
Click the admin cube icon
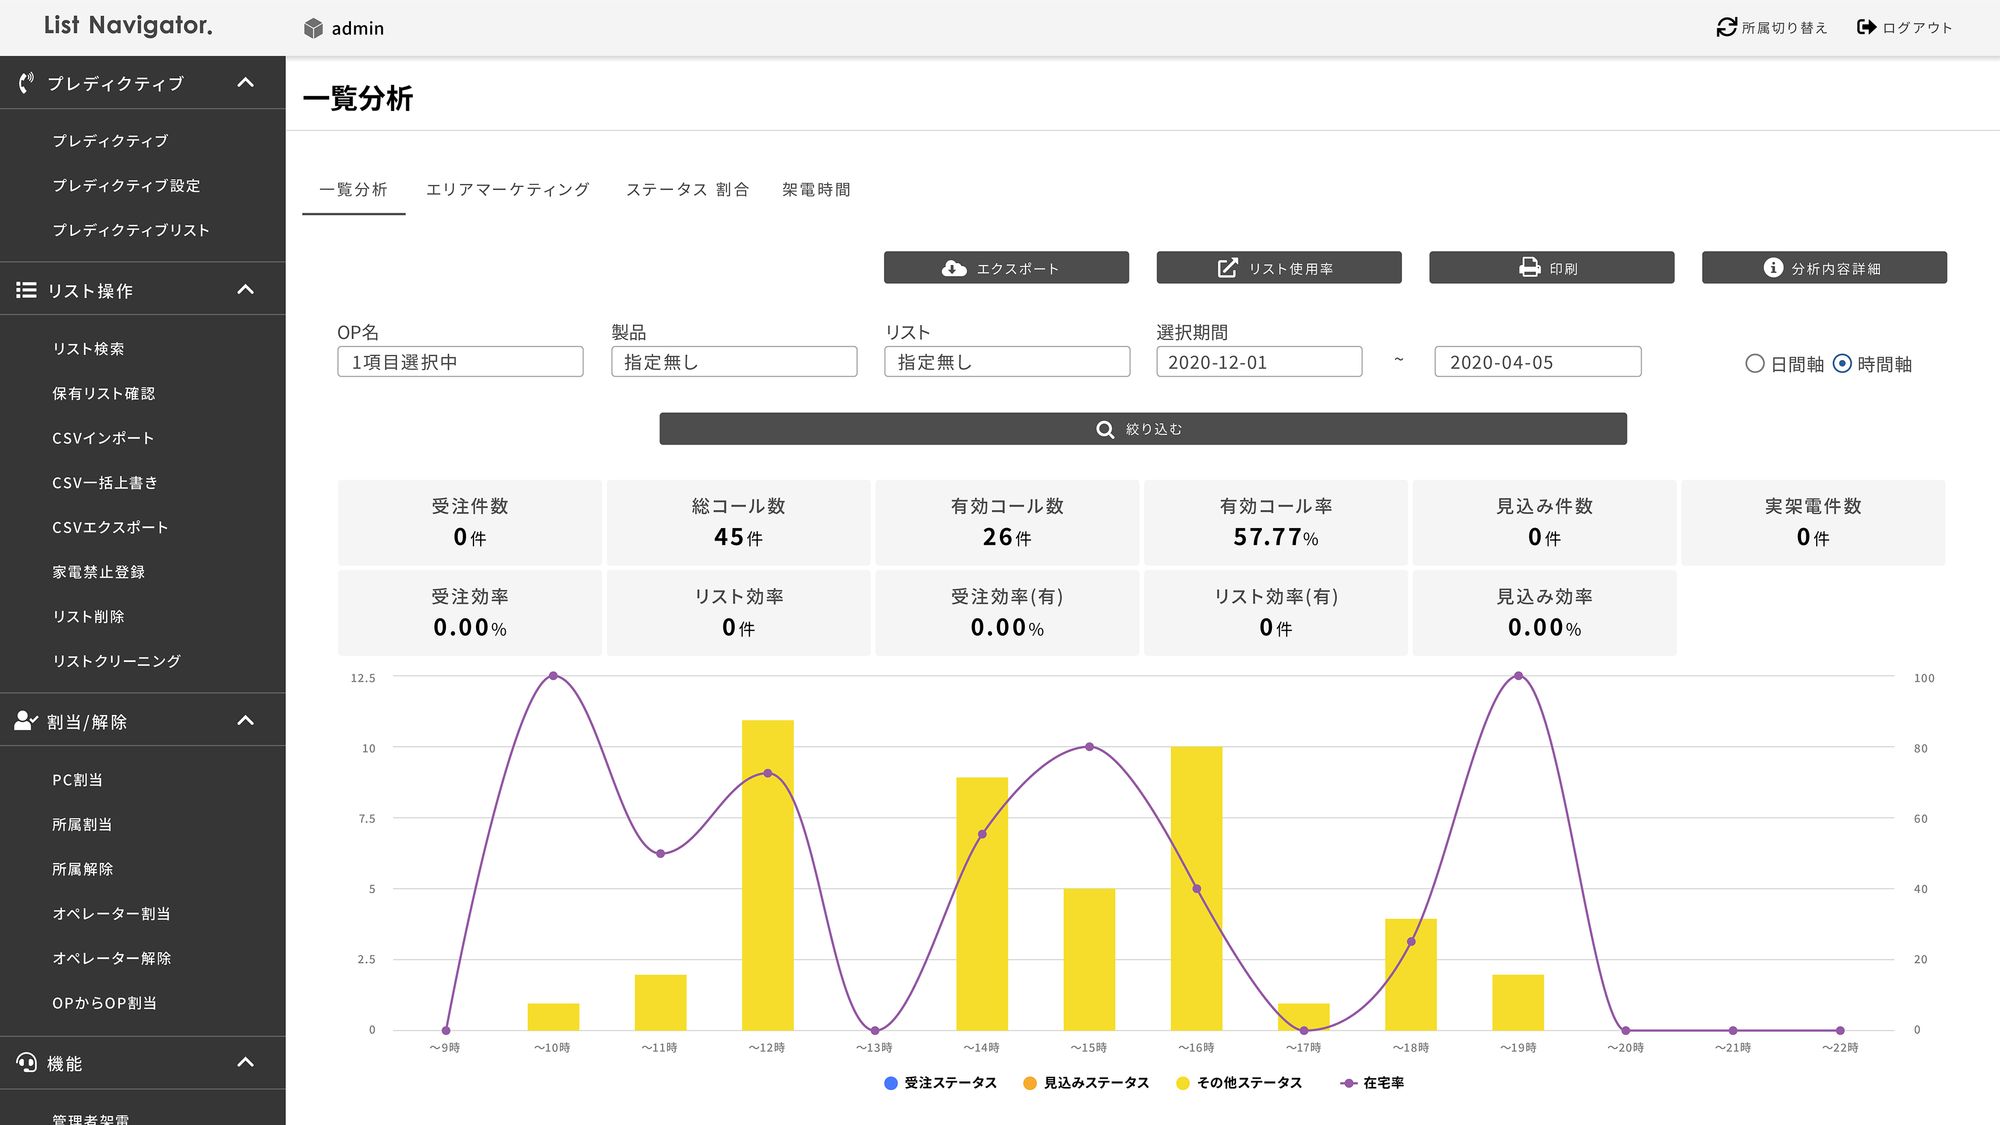pyautogui.click(x=313, y=28)
